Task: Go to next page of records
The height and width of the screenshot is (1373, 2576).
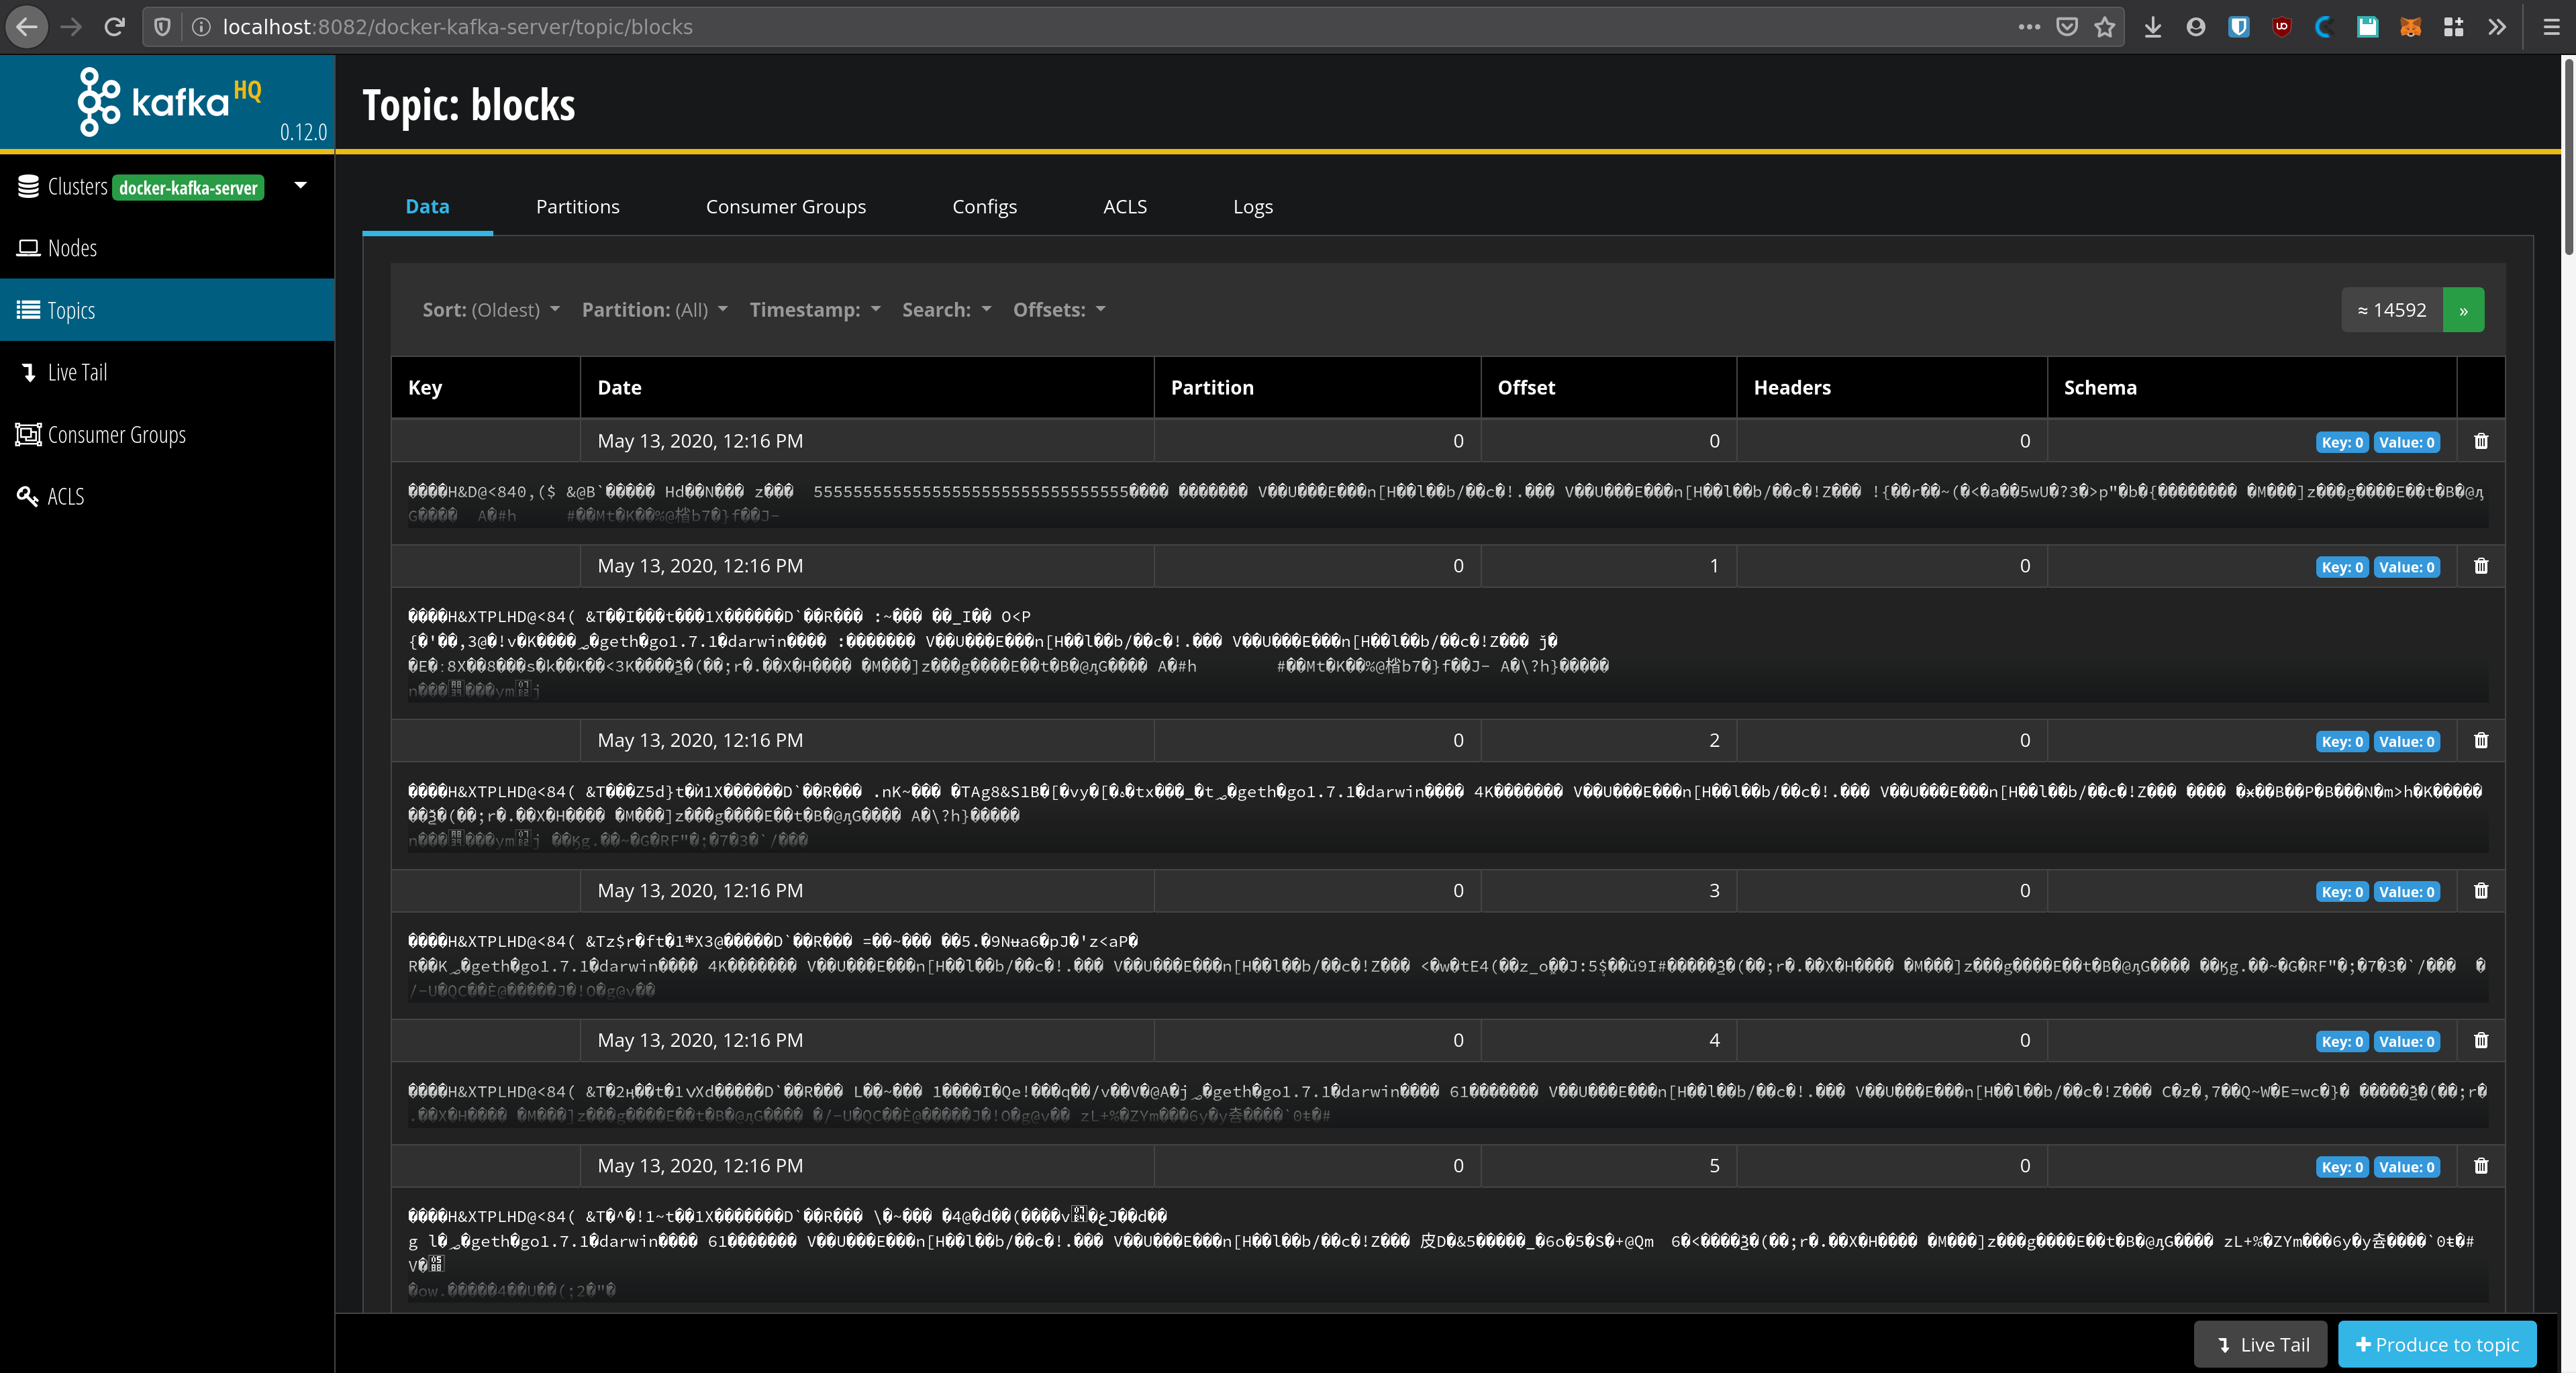Action: 2463,310
